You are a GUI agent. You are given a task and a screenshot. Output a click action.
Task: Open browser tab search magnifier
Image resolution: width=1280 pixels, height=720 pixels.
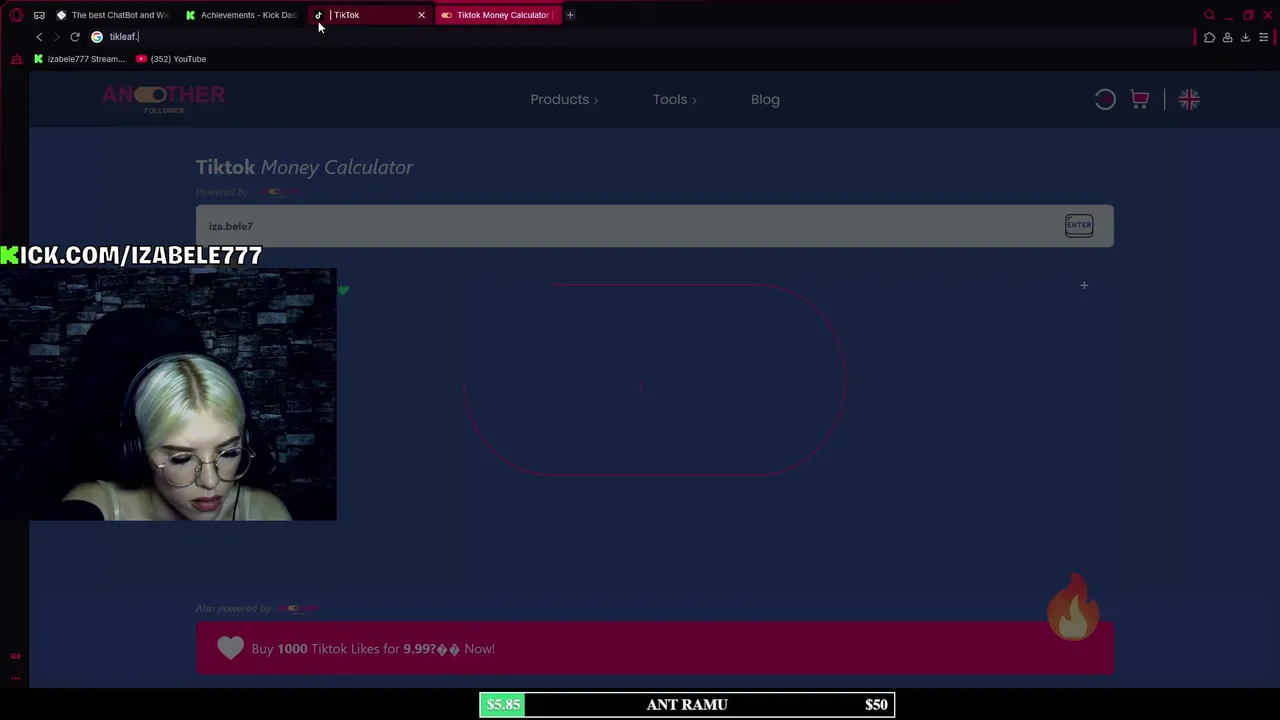[x=1209, y=15]
